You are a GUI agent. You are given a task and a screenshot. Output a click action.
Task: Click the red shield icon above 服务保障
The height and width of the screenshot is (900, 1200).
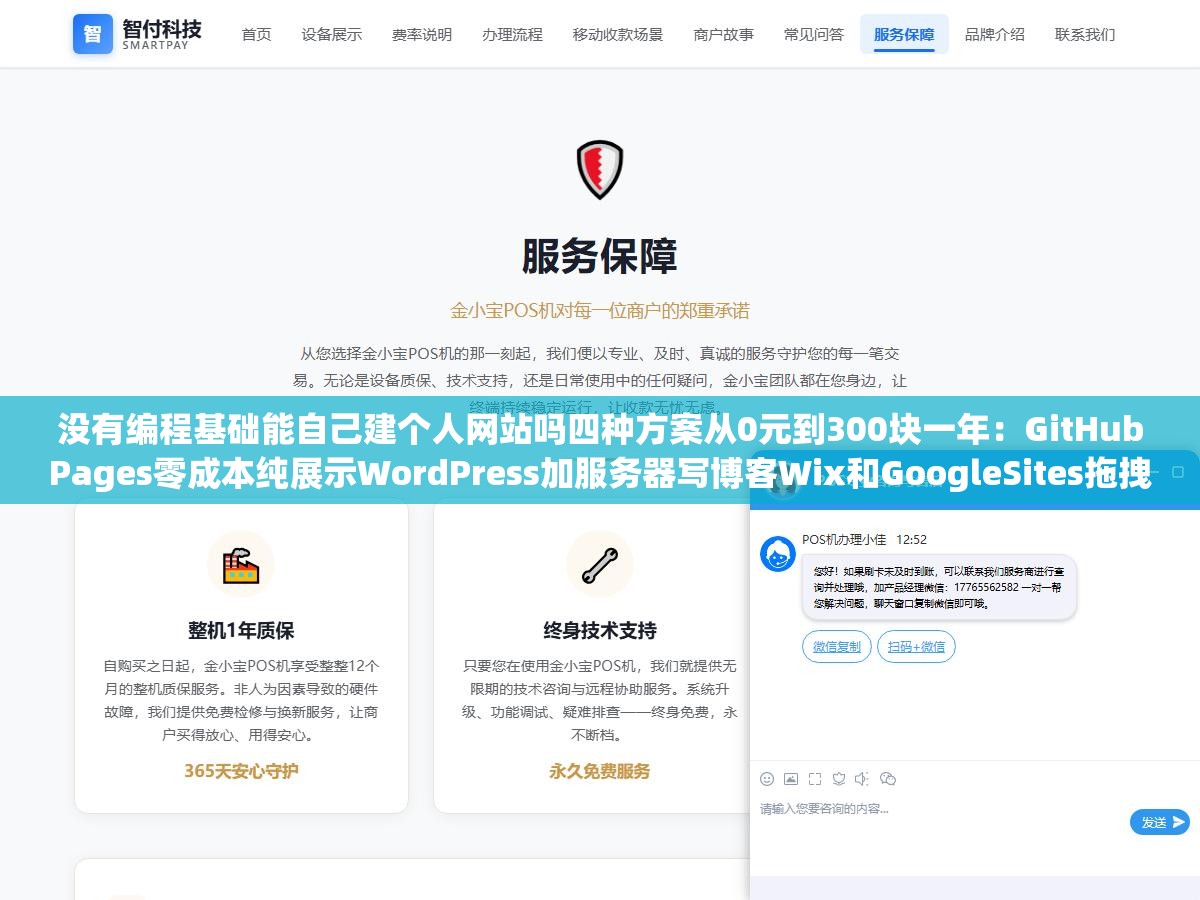click(600, 169)
